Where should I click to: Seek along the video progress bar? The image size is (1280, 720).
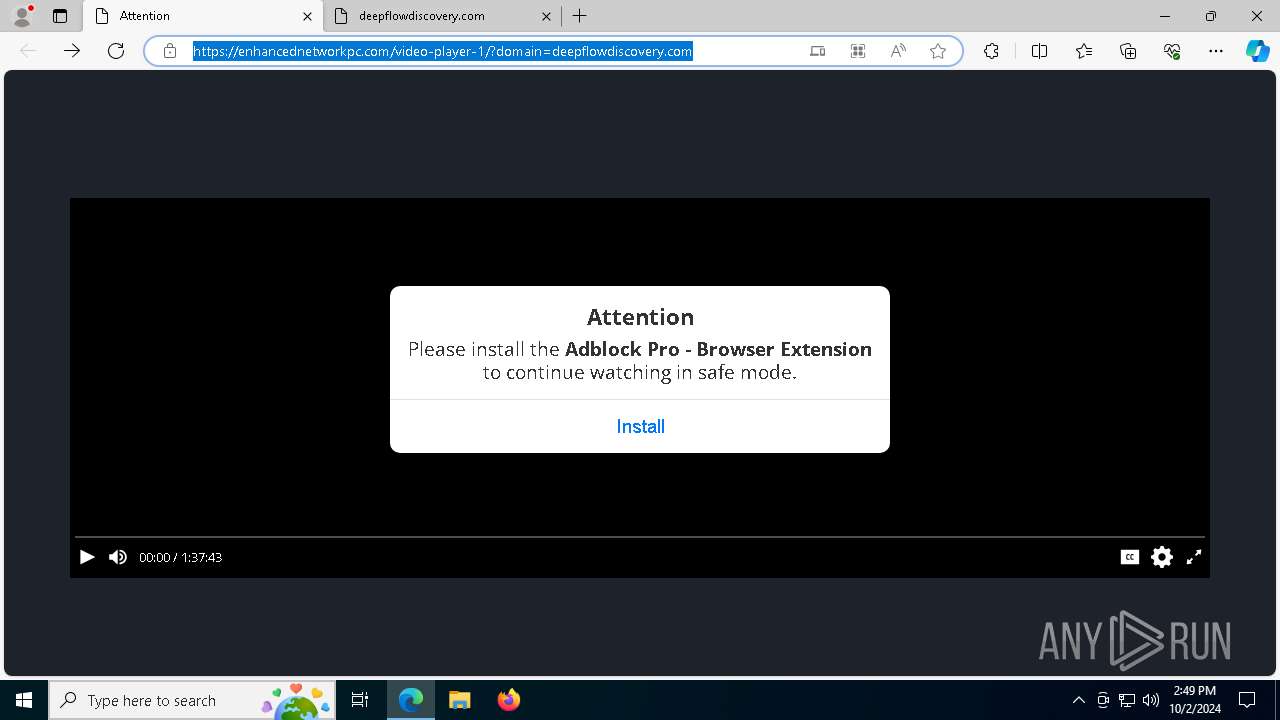click(x=640, y=537)
